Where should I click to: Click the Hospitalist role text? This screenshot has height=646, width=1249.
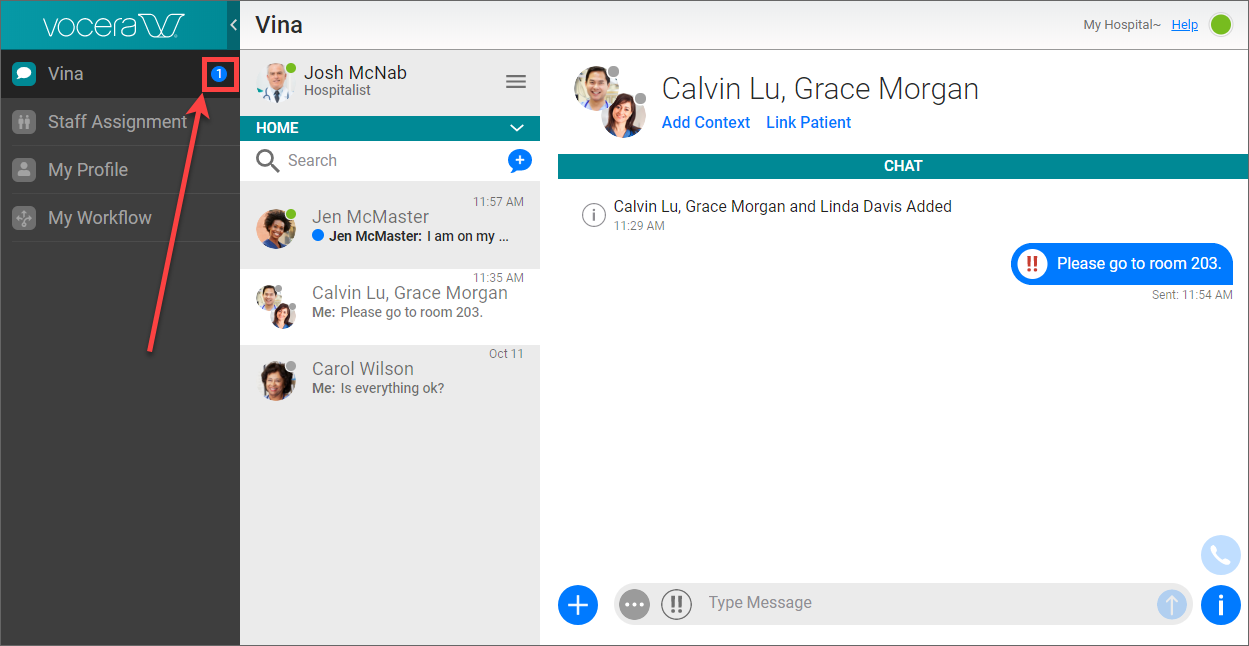coord(337,91)
